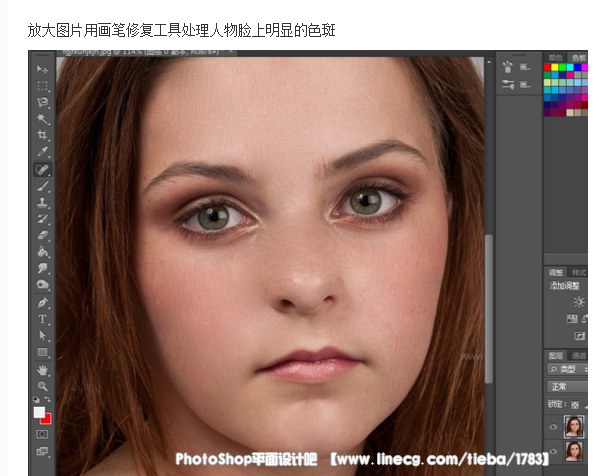The width and height of the screenshot is (599, 476).
Task: Select the Sponge tool
Action: click(42, 285)
